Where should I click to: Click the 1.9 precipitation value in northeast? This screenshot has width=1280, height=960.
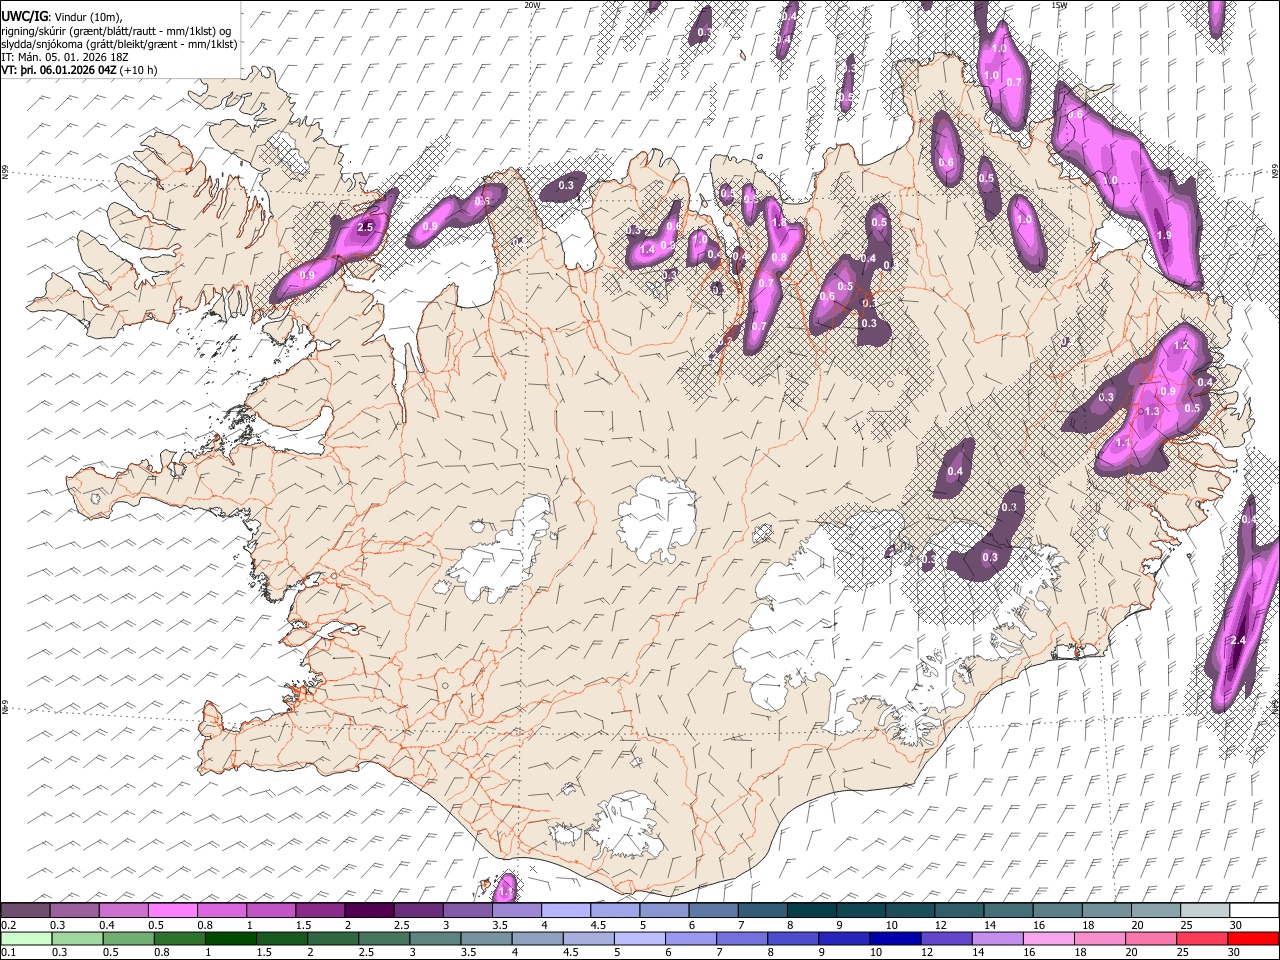click(1164, 235)
